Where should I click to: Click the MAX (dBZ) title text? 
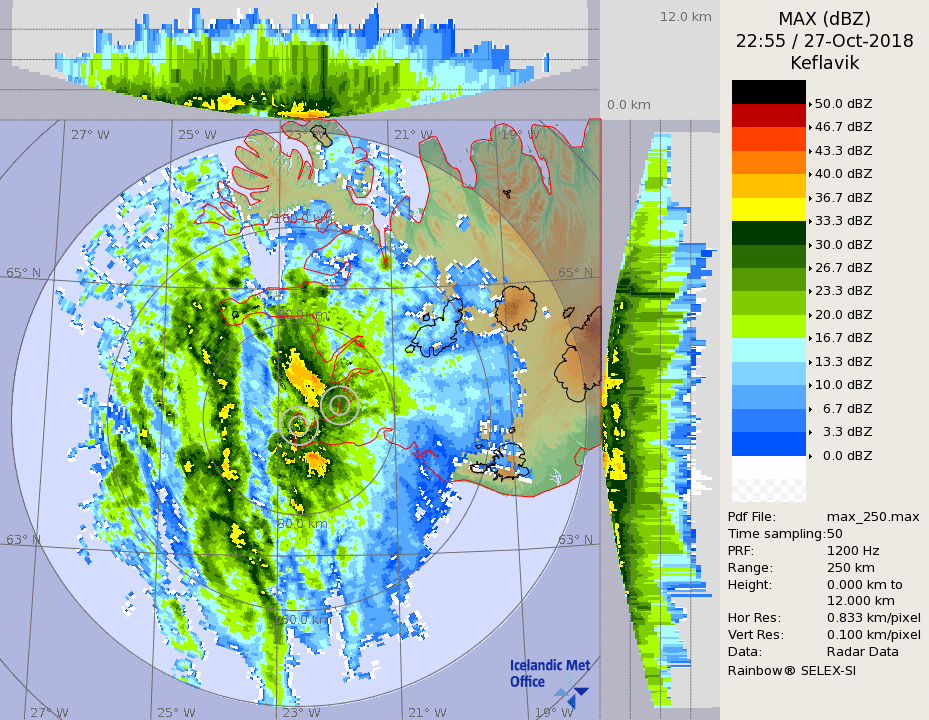824,19
